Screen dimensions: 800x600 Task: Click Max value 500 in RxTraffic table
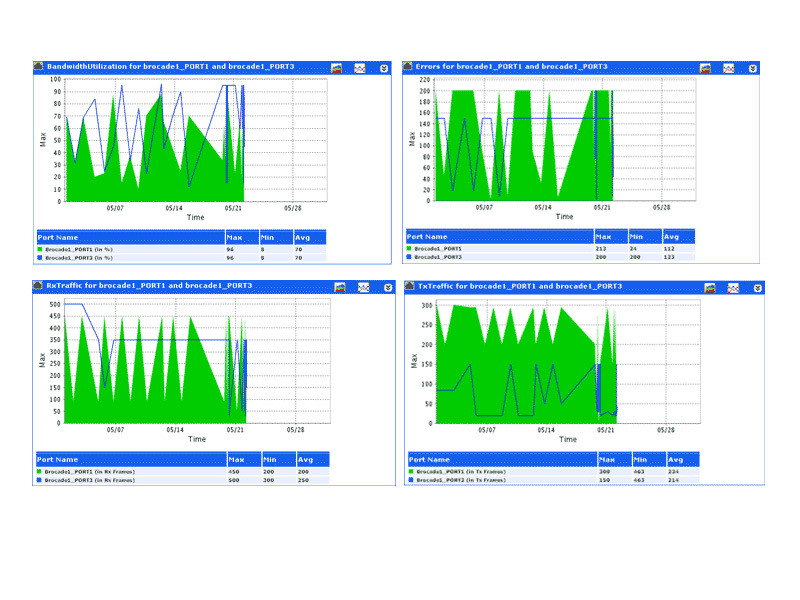click(x=234, y=480)
